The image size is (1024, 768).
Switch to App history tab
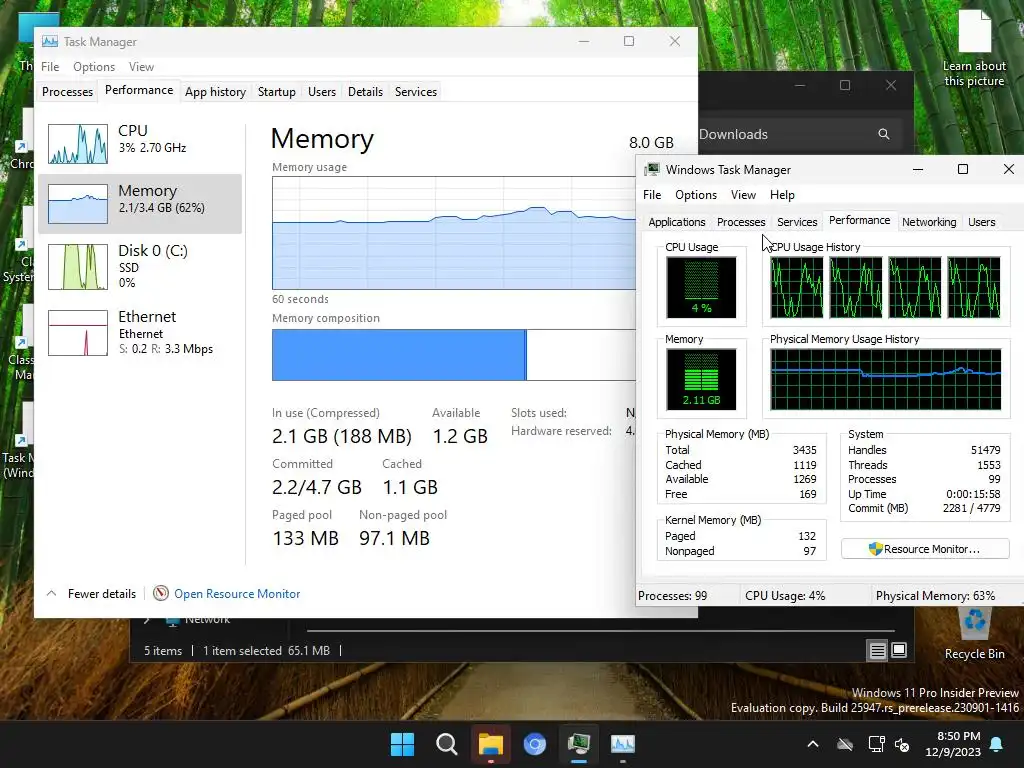click(215, 91)
